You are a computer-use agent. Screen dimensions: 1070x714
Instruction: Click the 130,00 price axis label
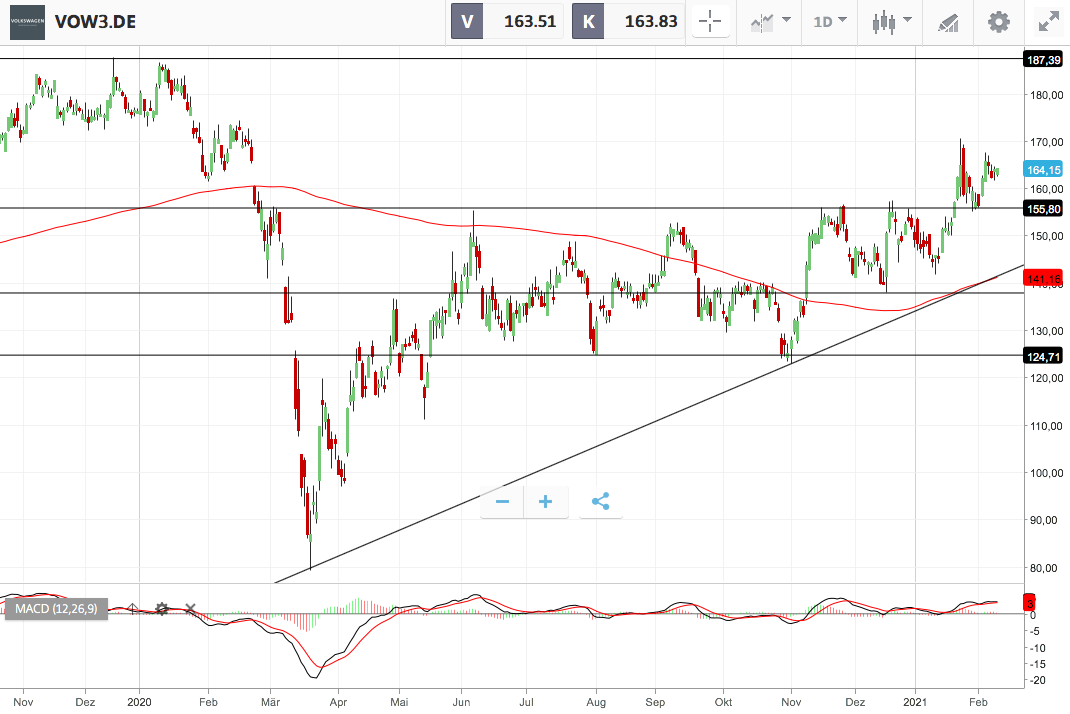(x=1047, y=331)
